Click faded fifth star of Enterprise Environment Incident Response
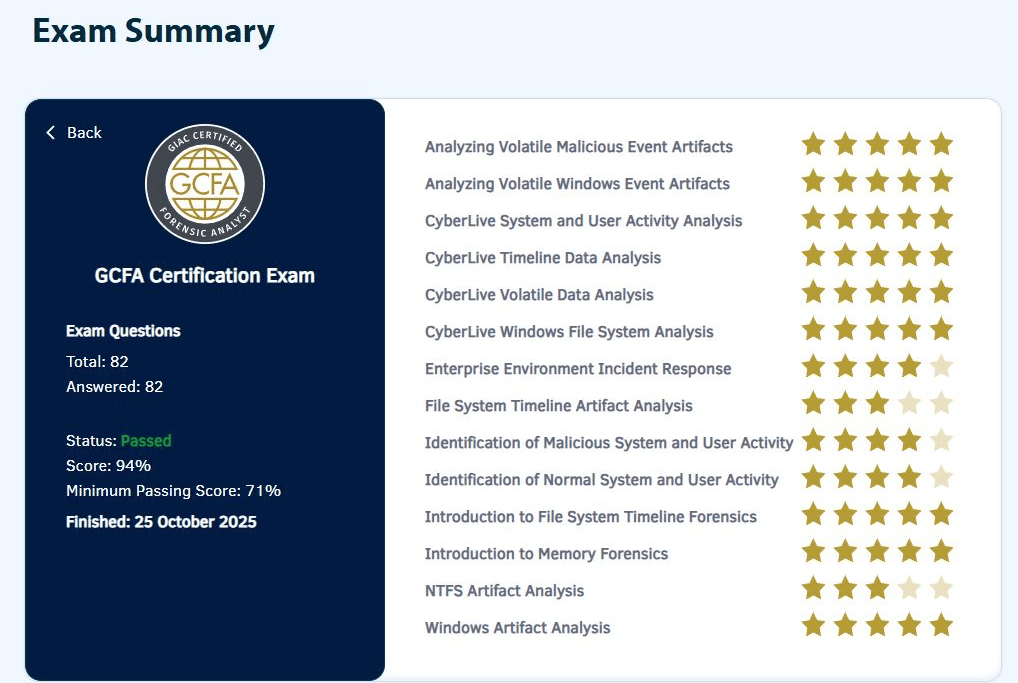1018x683 pixels. pyautogui.click(x=941, y=366)
